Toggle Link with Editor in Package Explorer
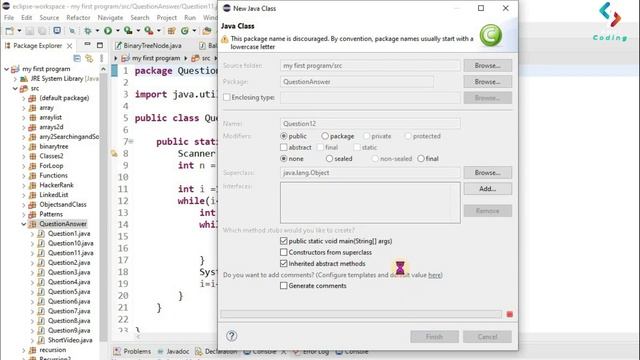640x360 pixels. tap(89, 58)
